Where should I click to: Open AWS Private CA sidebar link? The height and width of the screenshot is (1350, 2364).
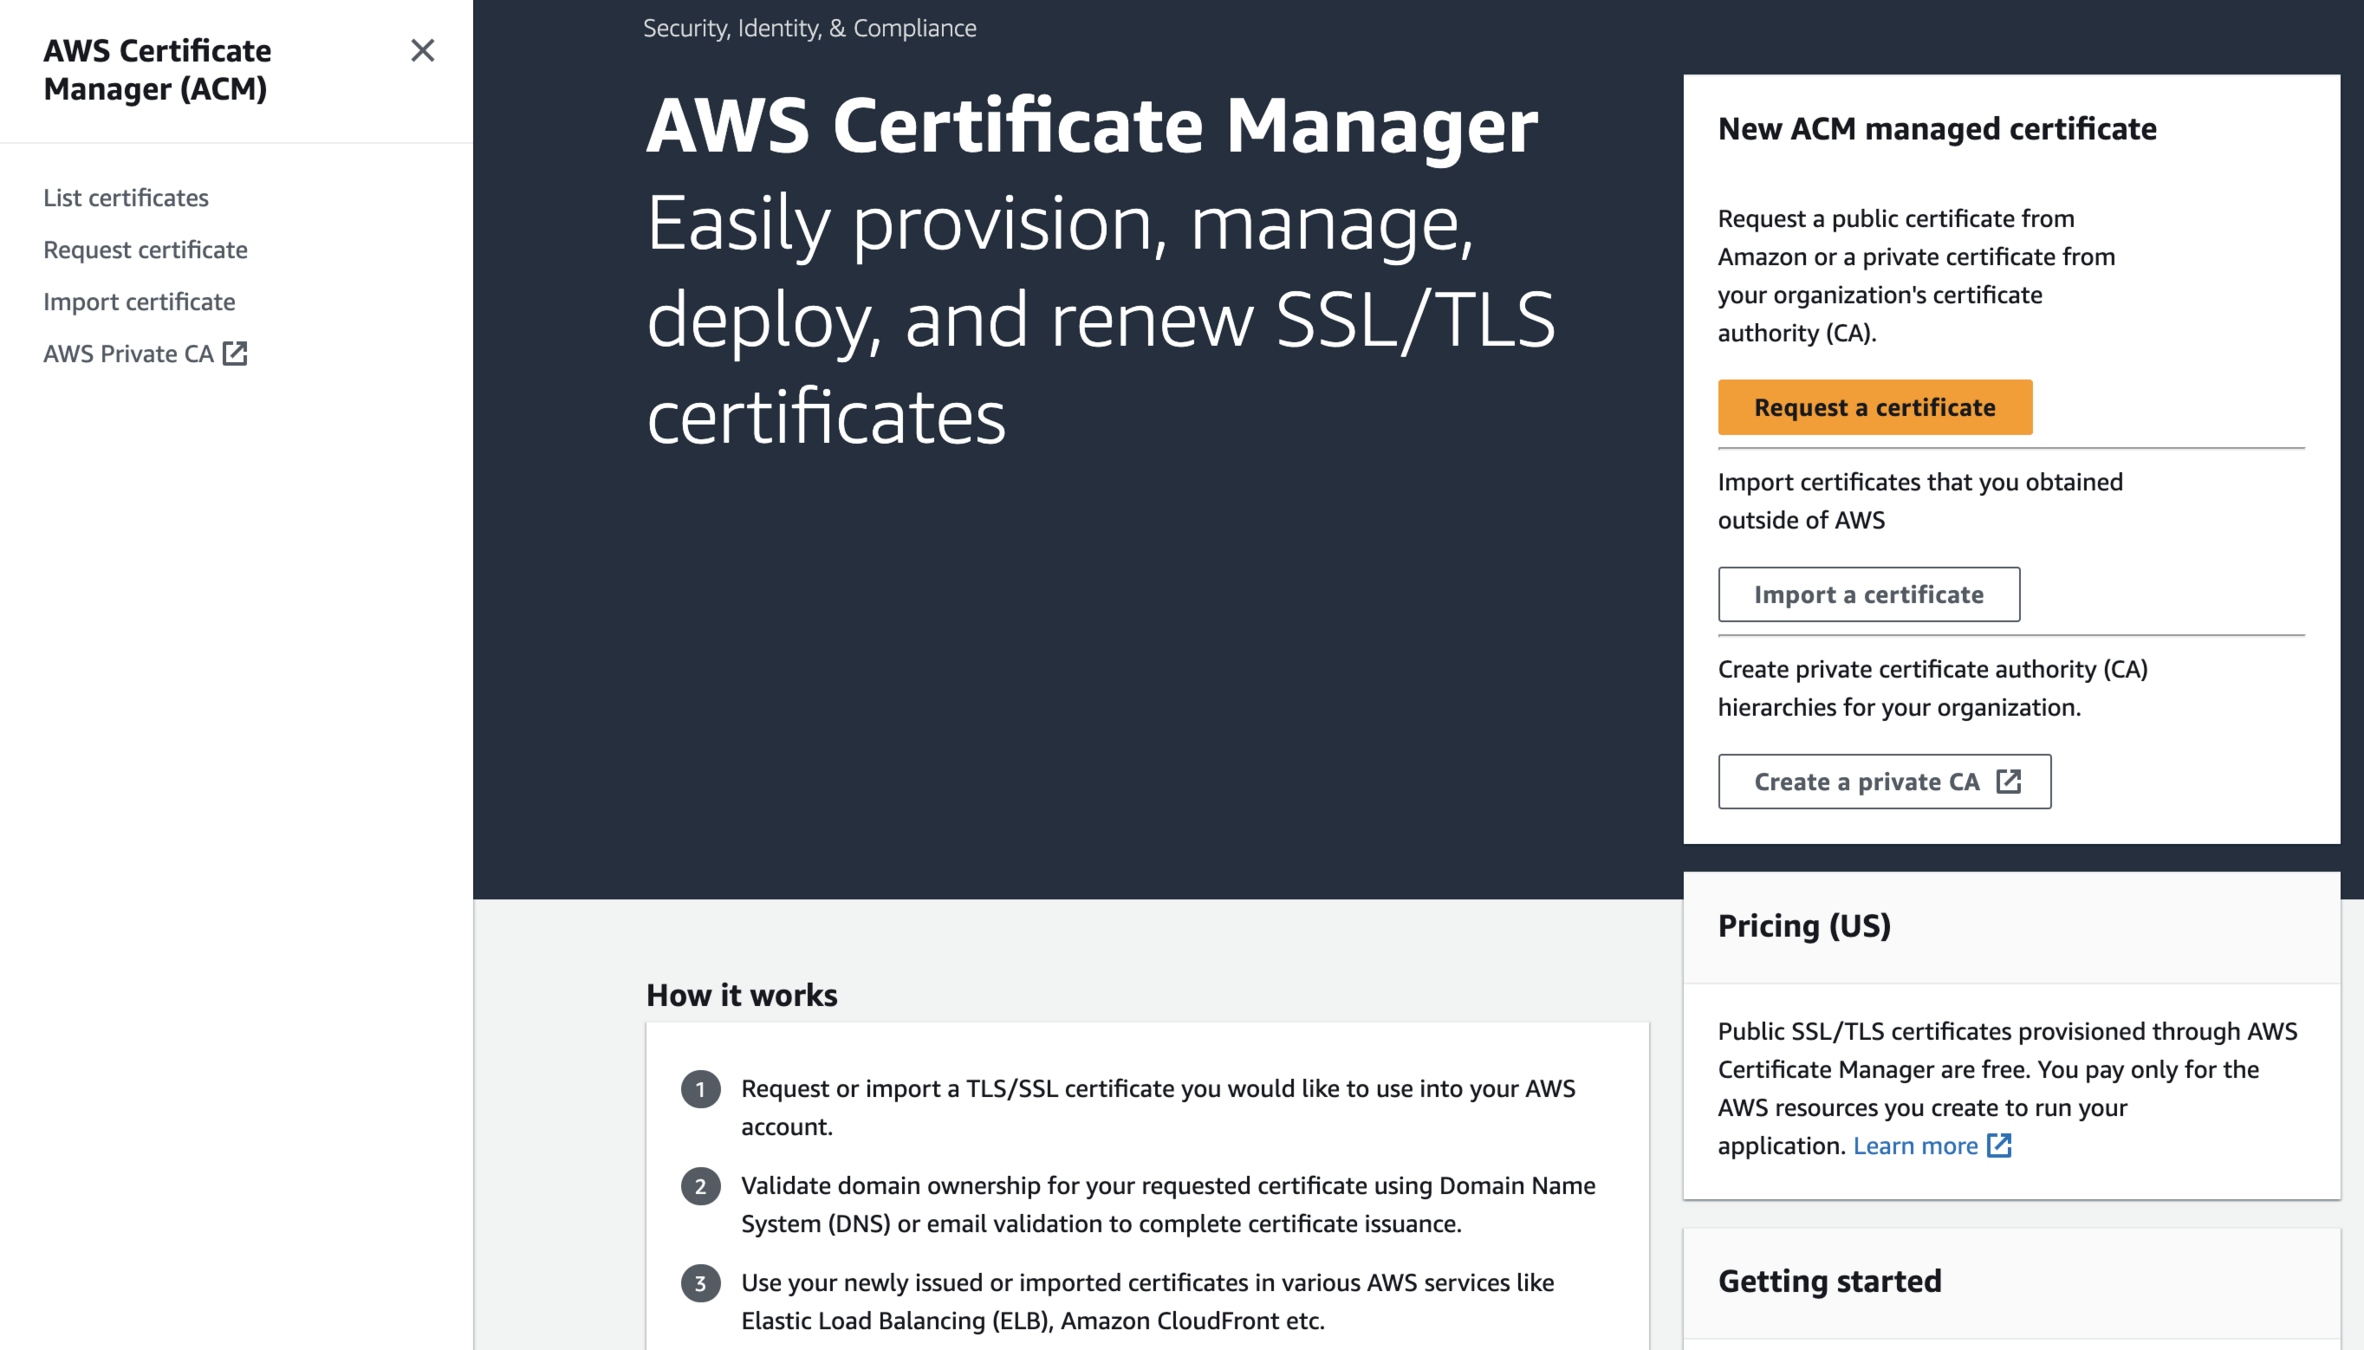pyautogui.click(x=129, y=353)
